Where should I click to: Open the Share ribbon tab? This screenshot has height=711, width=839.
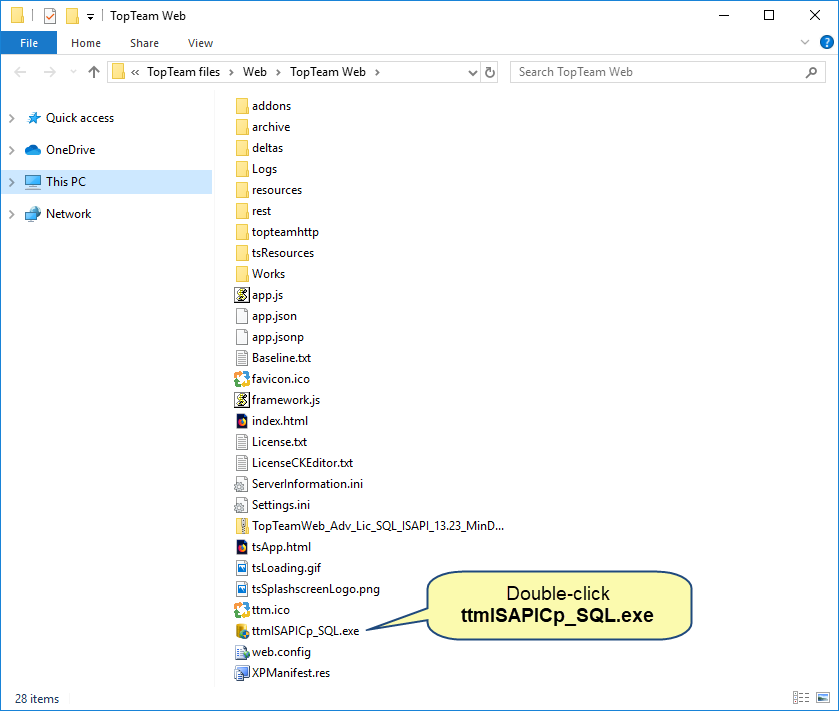[144, 43]
